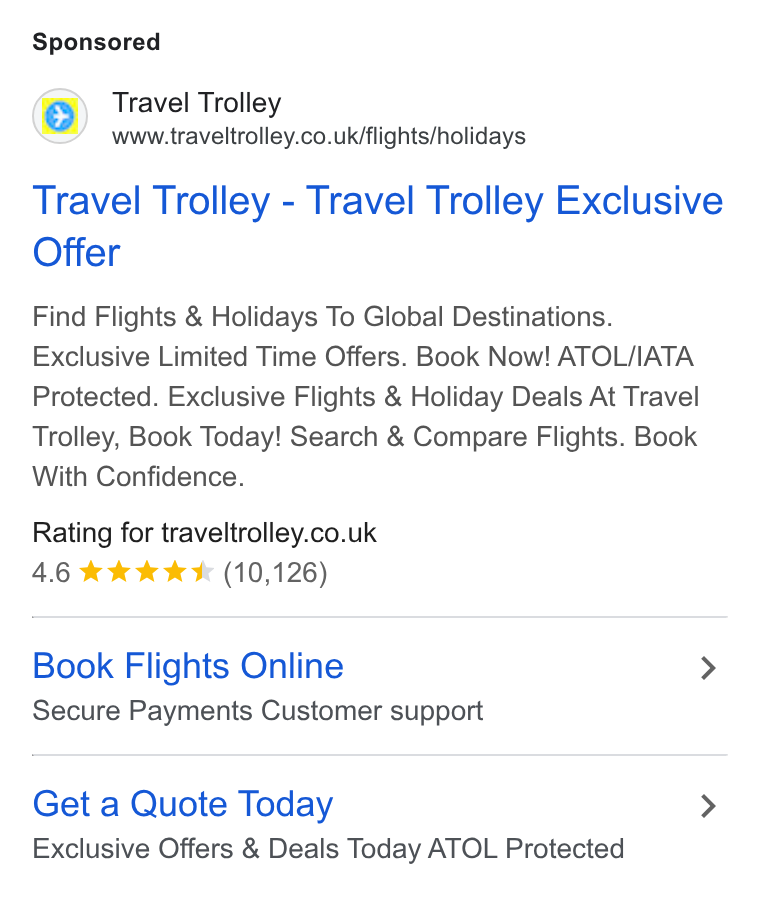Click the Sponsored label
760x916 pixels.
coord(96,42)
